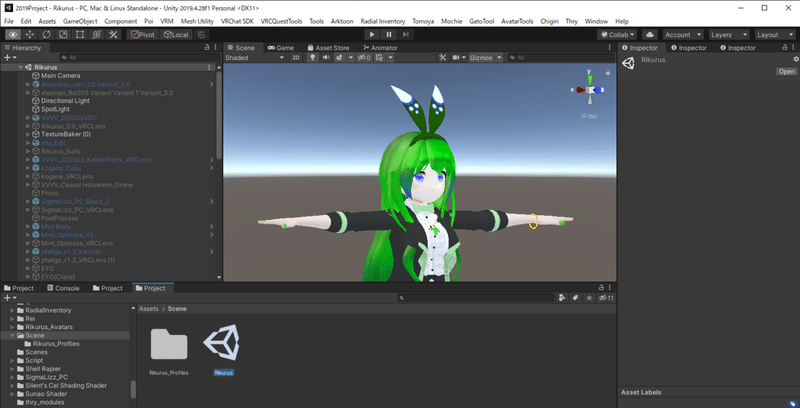This screenshot has height=408, width=800.
Task: Select the Rikurus_Profiles folder thumbnail
Action: [x=169, y=344]
